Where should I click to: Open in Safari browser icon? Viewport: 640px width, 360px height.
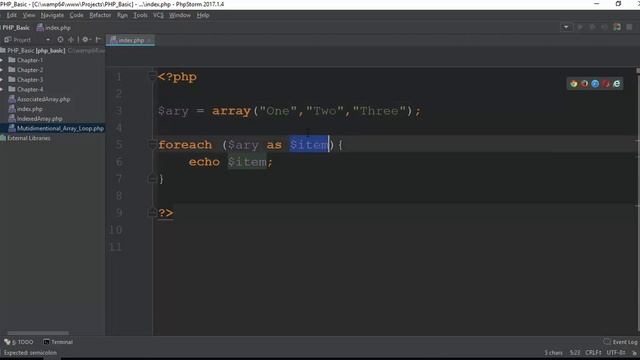pyautogui.click(x=595, y=84)
